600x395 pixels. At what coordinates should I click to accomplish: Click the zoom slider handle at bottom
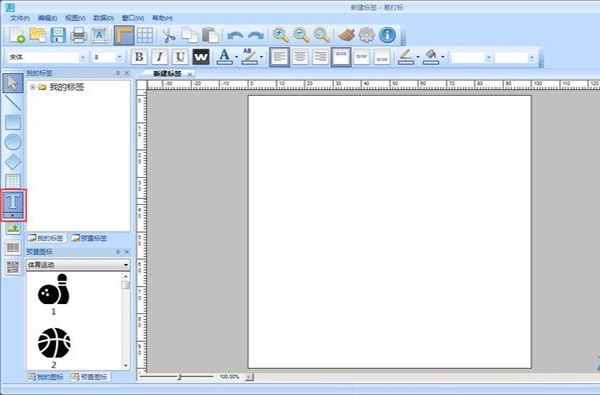coord(179,377)
